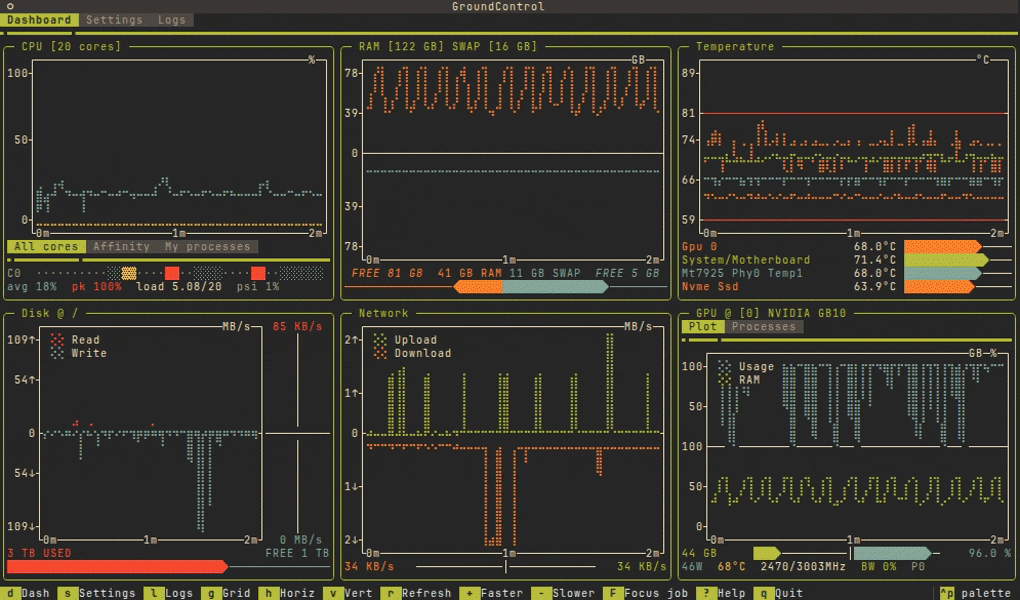Click the FREE 81 GB RAM label
This screenshot has height=600, width=1020.
(x=387, y=273)
